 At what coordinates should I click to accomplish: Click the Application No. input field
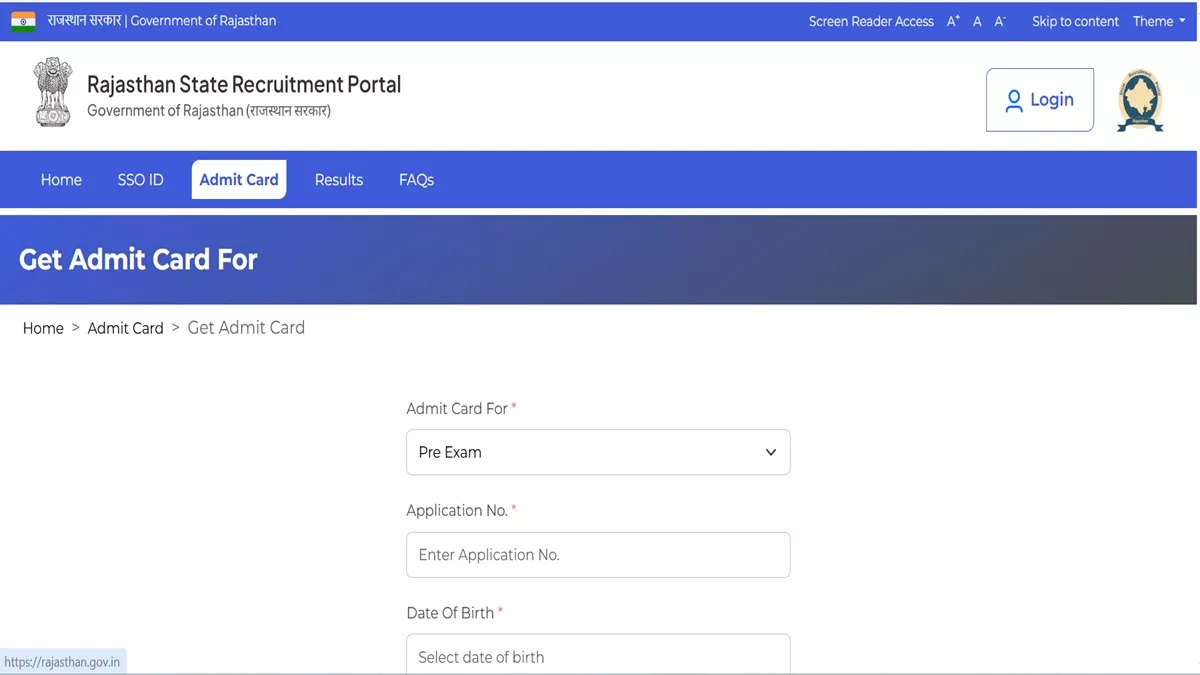point(598,555)
